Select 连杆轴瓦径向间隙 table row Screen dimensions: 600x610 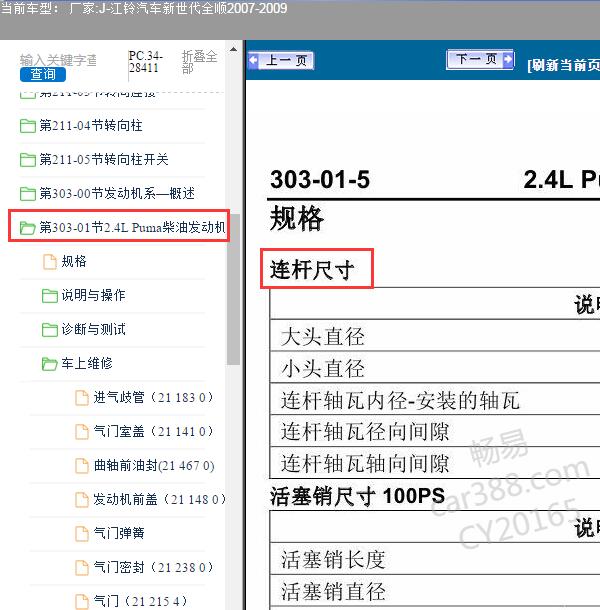tap(435, 431)
